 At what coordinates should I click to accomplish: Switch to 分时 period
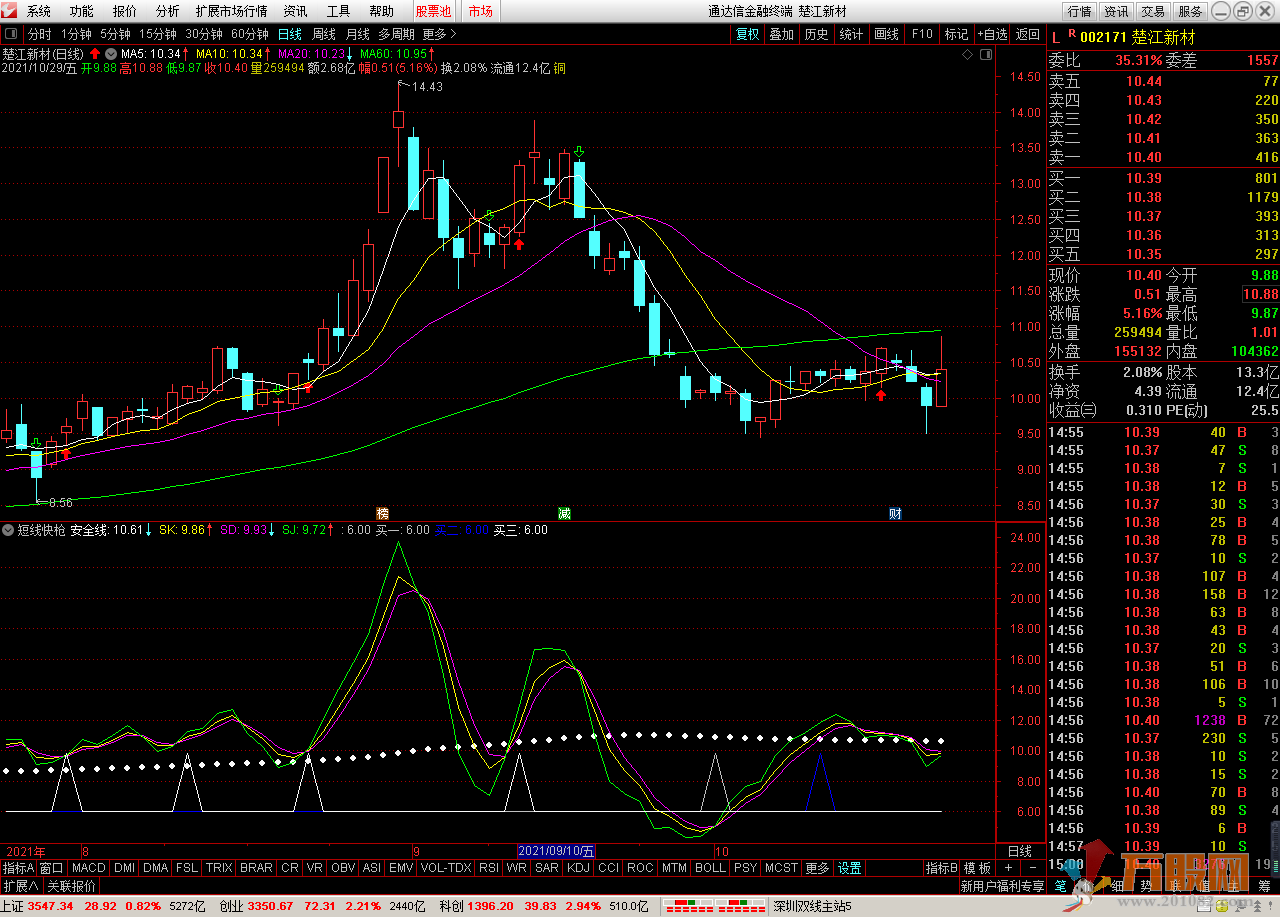[x=39, y=34]
